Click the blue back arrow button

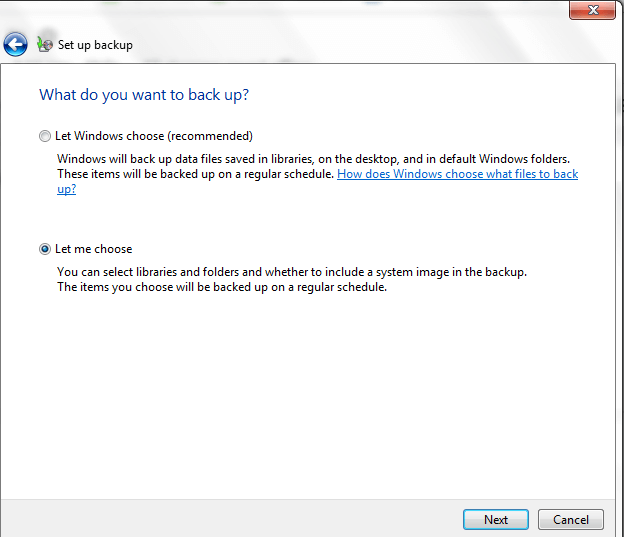[x=15, y=44]
